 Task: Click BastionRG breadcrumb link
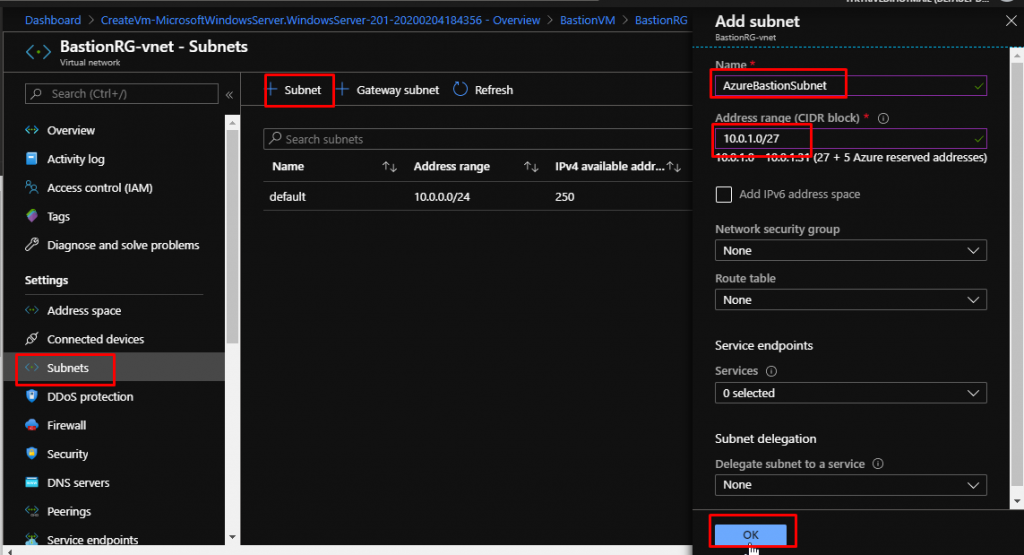pos(661,20)
